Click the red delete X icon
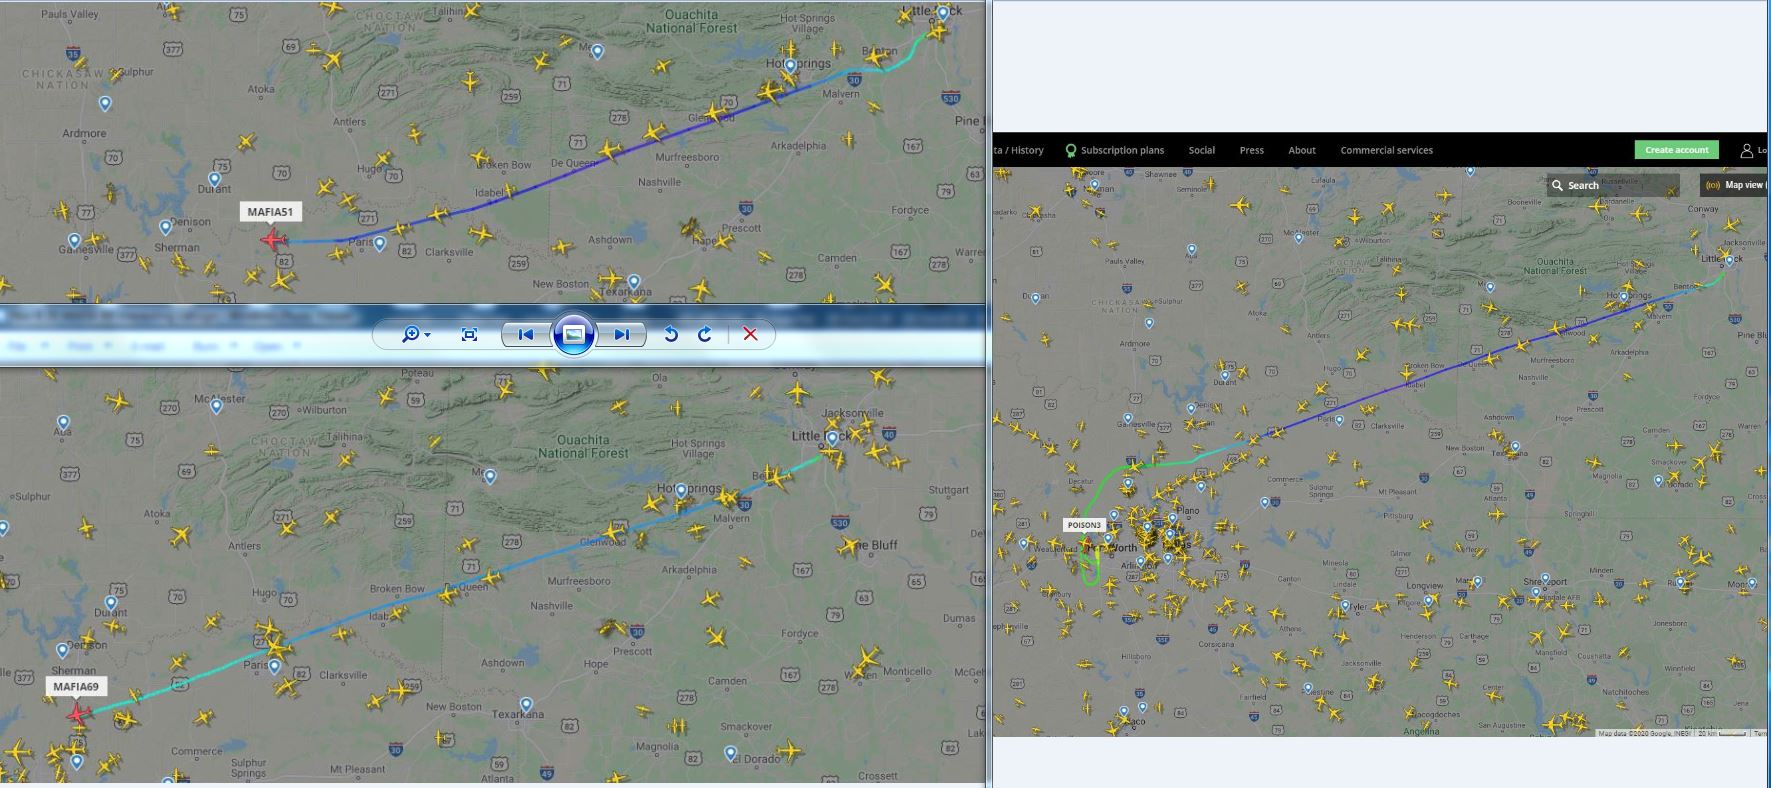The width and height of the screenshot is (1771, 788). [750, 335]
